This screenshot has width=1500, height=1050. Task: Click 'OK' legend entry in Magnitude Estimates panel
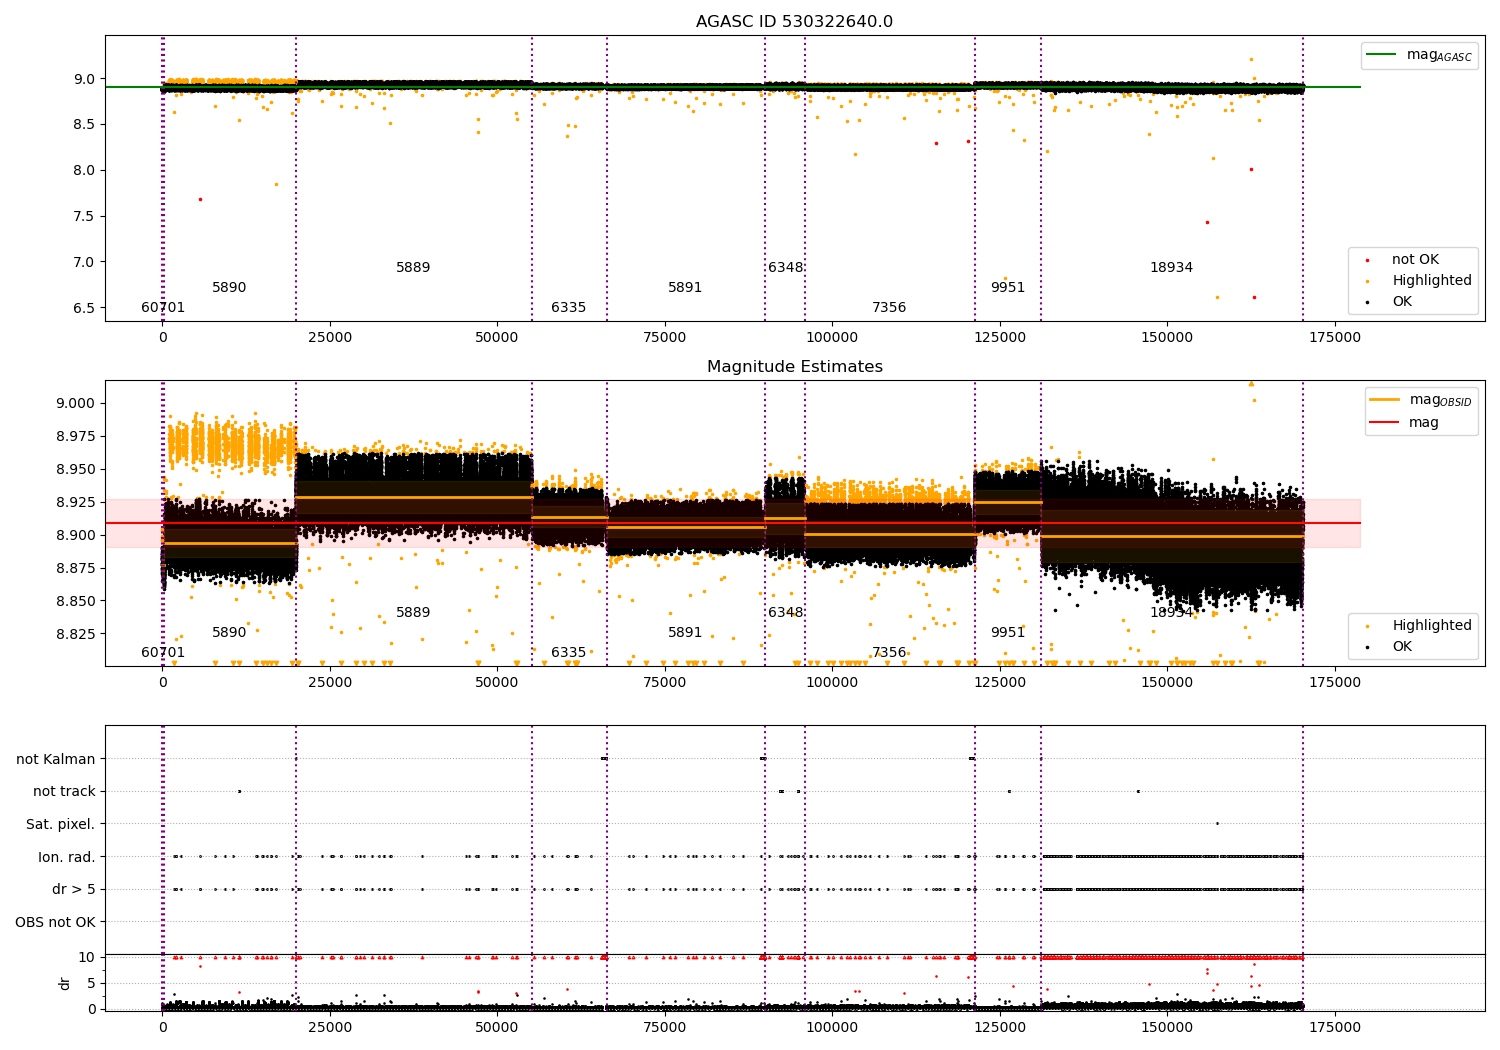coord(1402,647)
